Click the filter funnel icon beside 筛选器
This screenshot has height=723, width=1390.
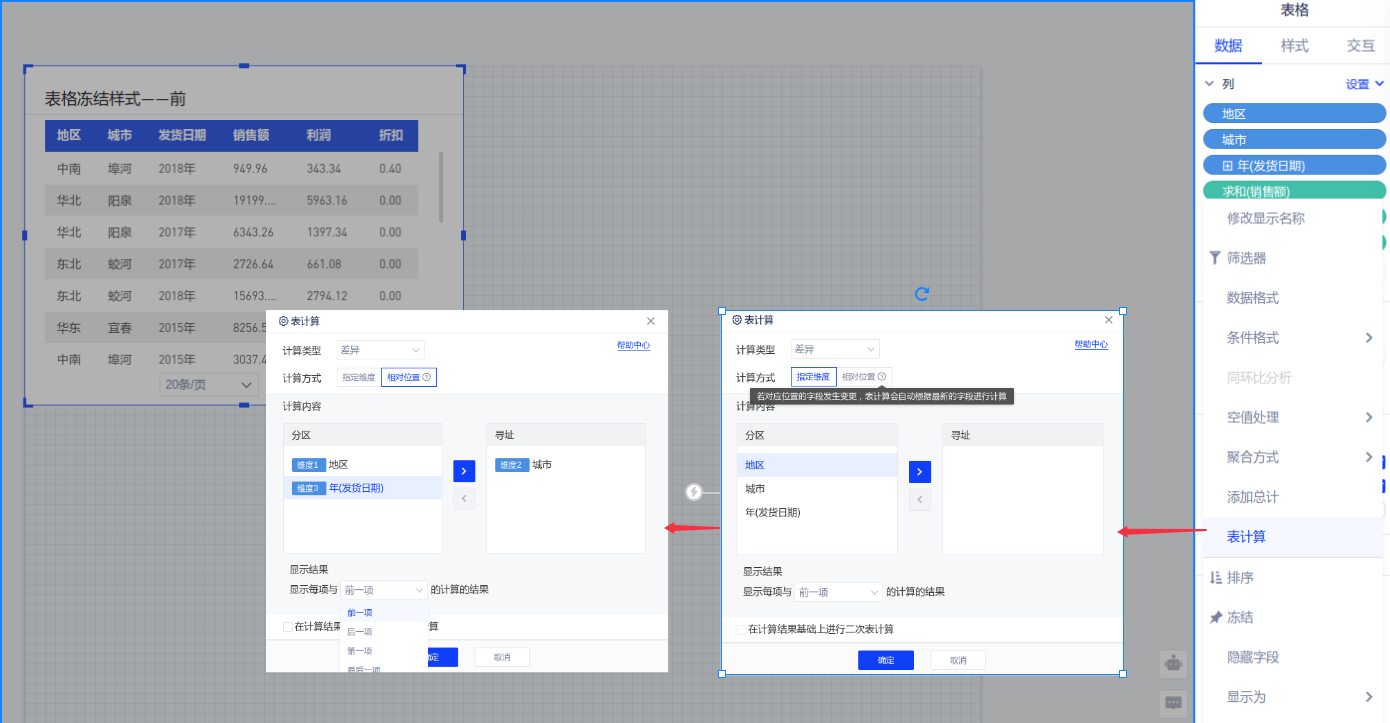pos(1214,258)
